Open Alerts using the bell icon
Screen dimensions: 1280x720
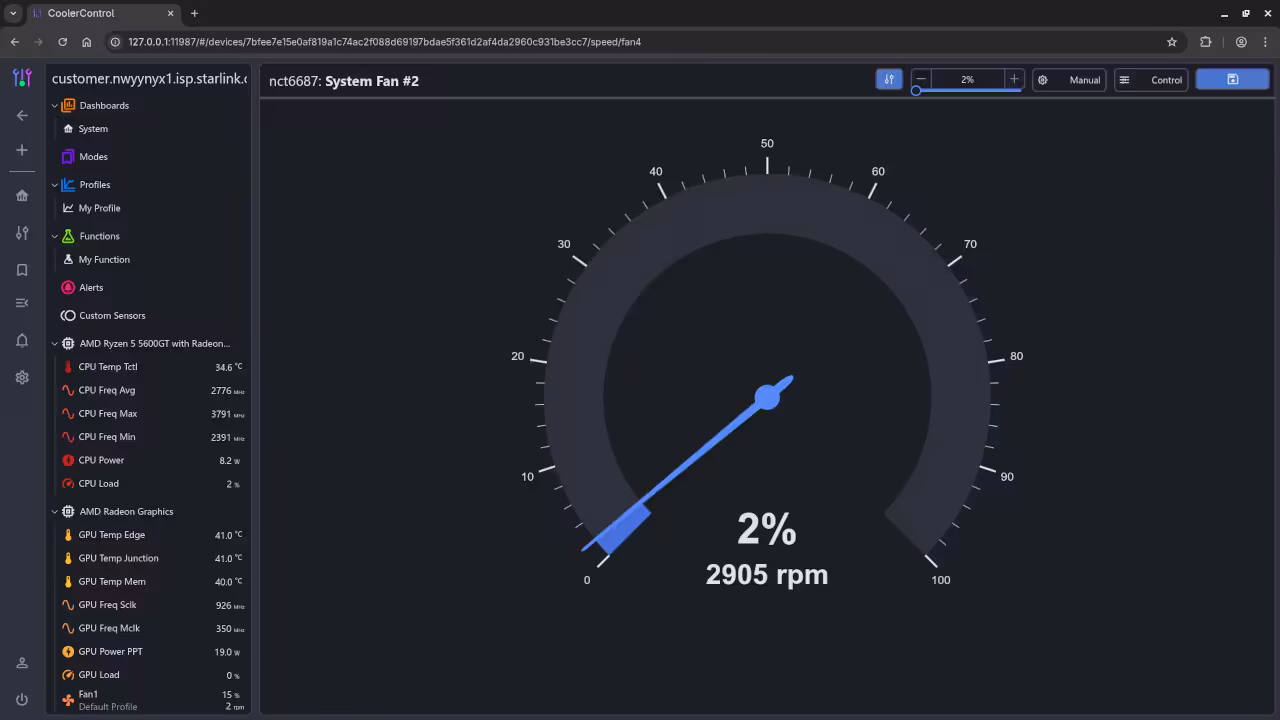tap(22, 340)
